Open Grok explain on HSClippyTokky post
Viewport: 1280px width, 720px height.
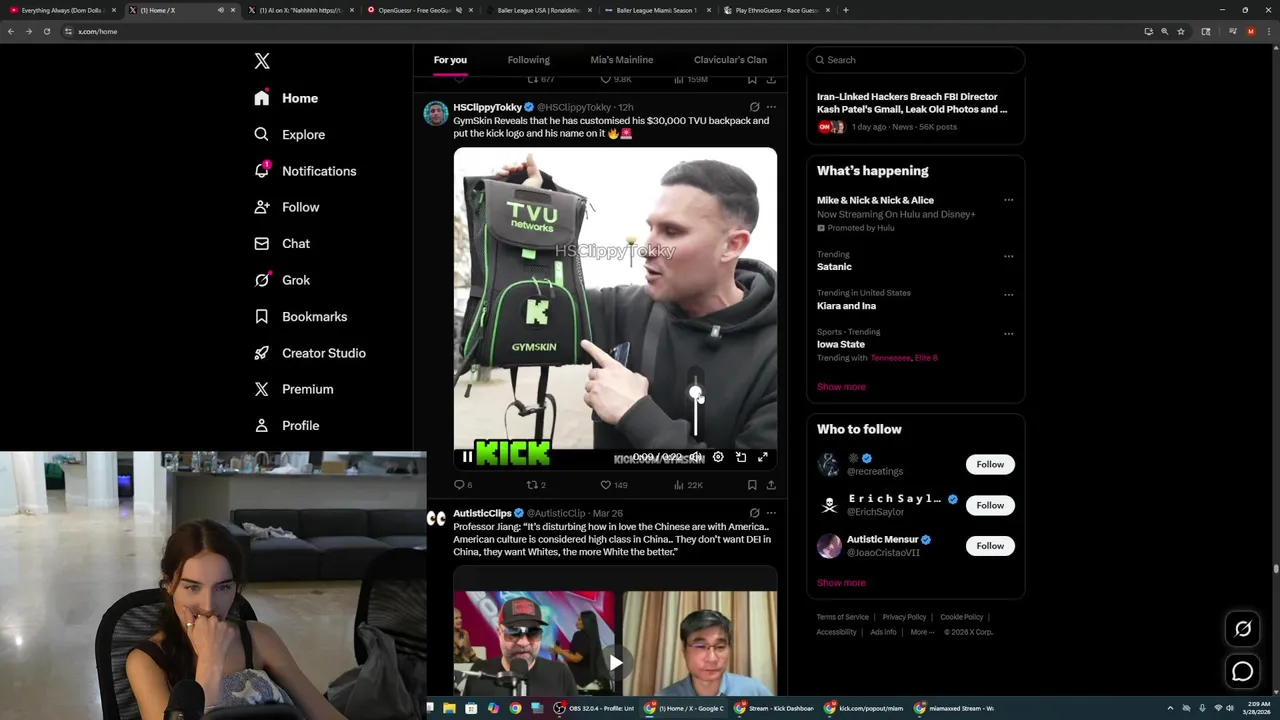click(754, 107)
